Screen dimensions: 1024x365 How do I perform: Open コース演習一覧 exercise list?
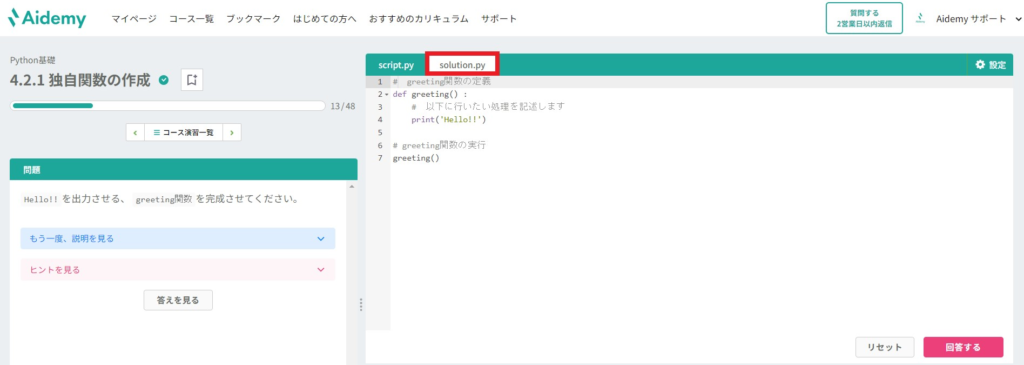(184, 133)
